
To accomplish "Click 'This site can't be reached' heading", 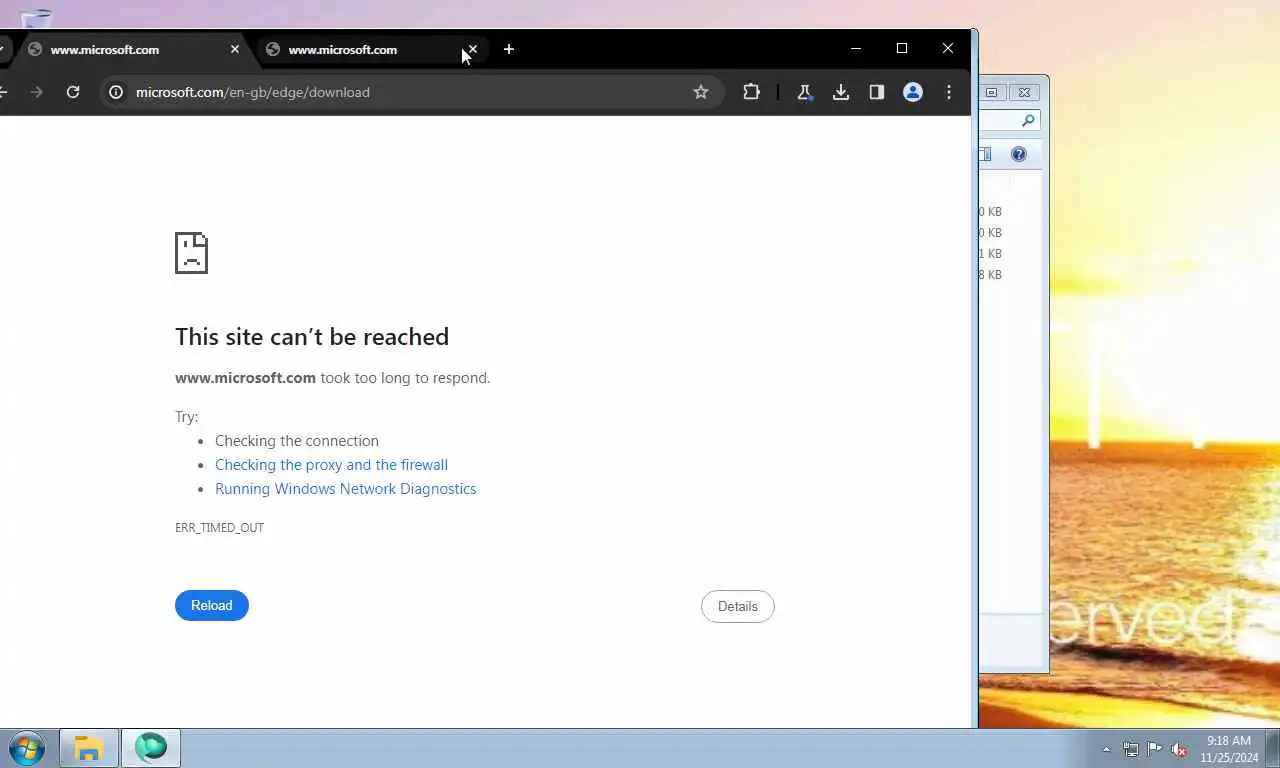I will 312,337.
